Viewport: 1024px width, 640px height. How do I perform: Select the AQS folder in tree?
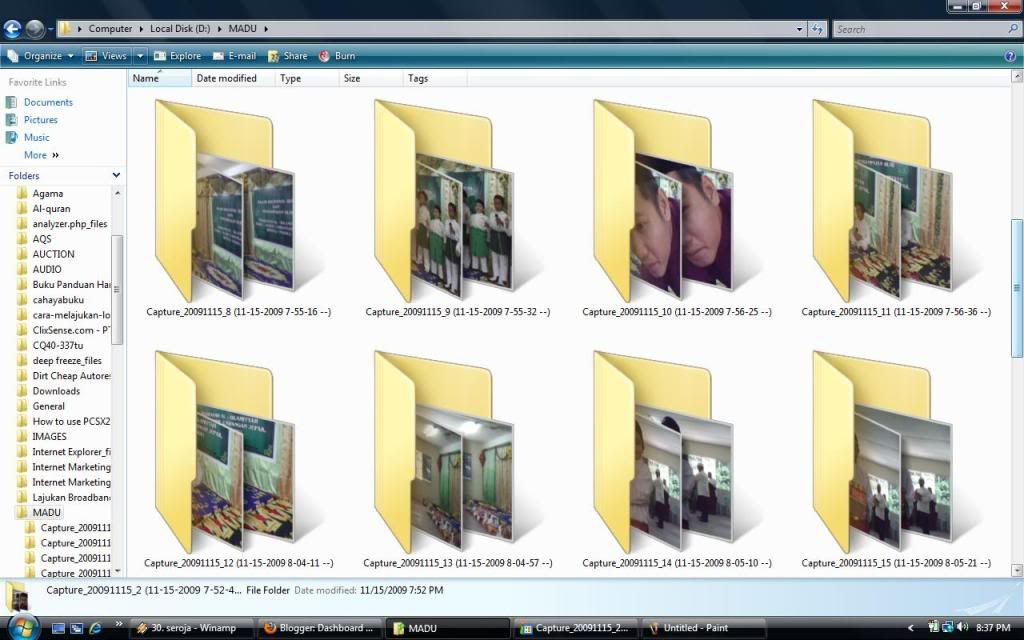(x=42, y=239)
